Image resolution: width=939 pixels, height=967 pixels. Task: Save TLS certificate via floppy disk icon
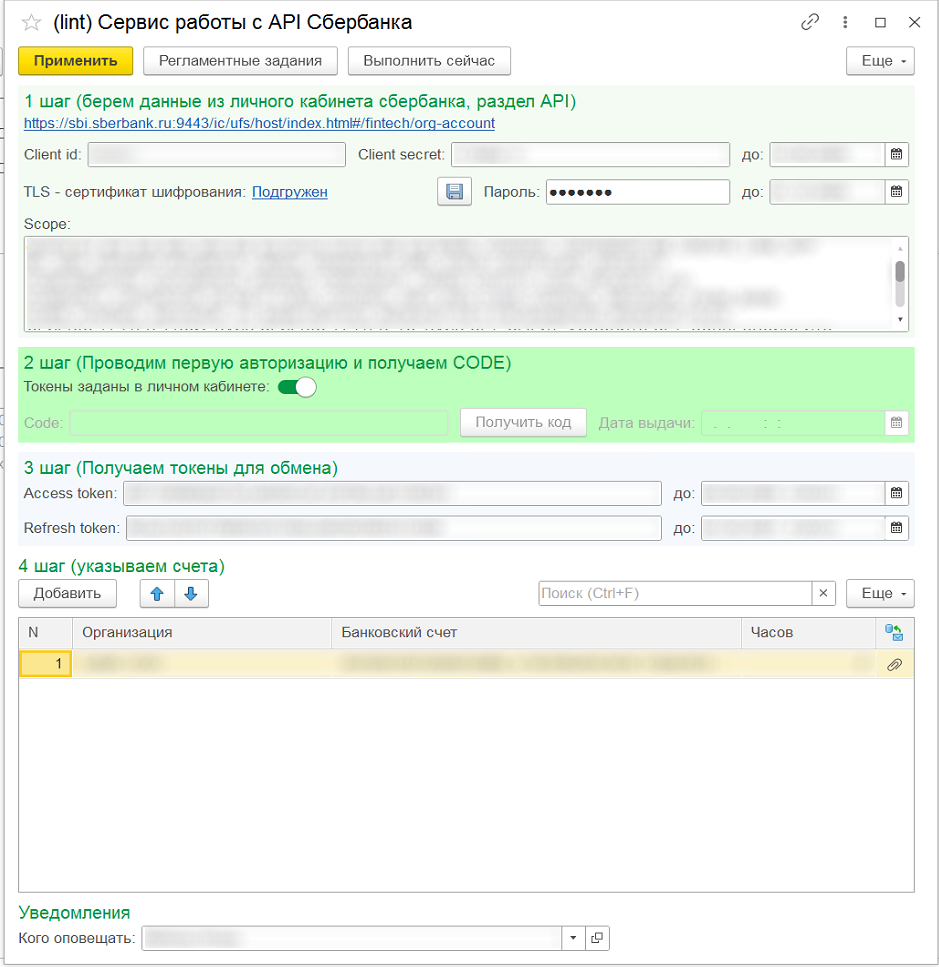(454, 192)
